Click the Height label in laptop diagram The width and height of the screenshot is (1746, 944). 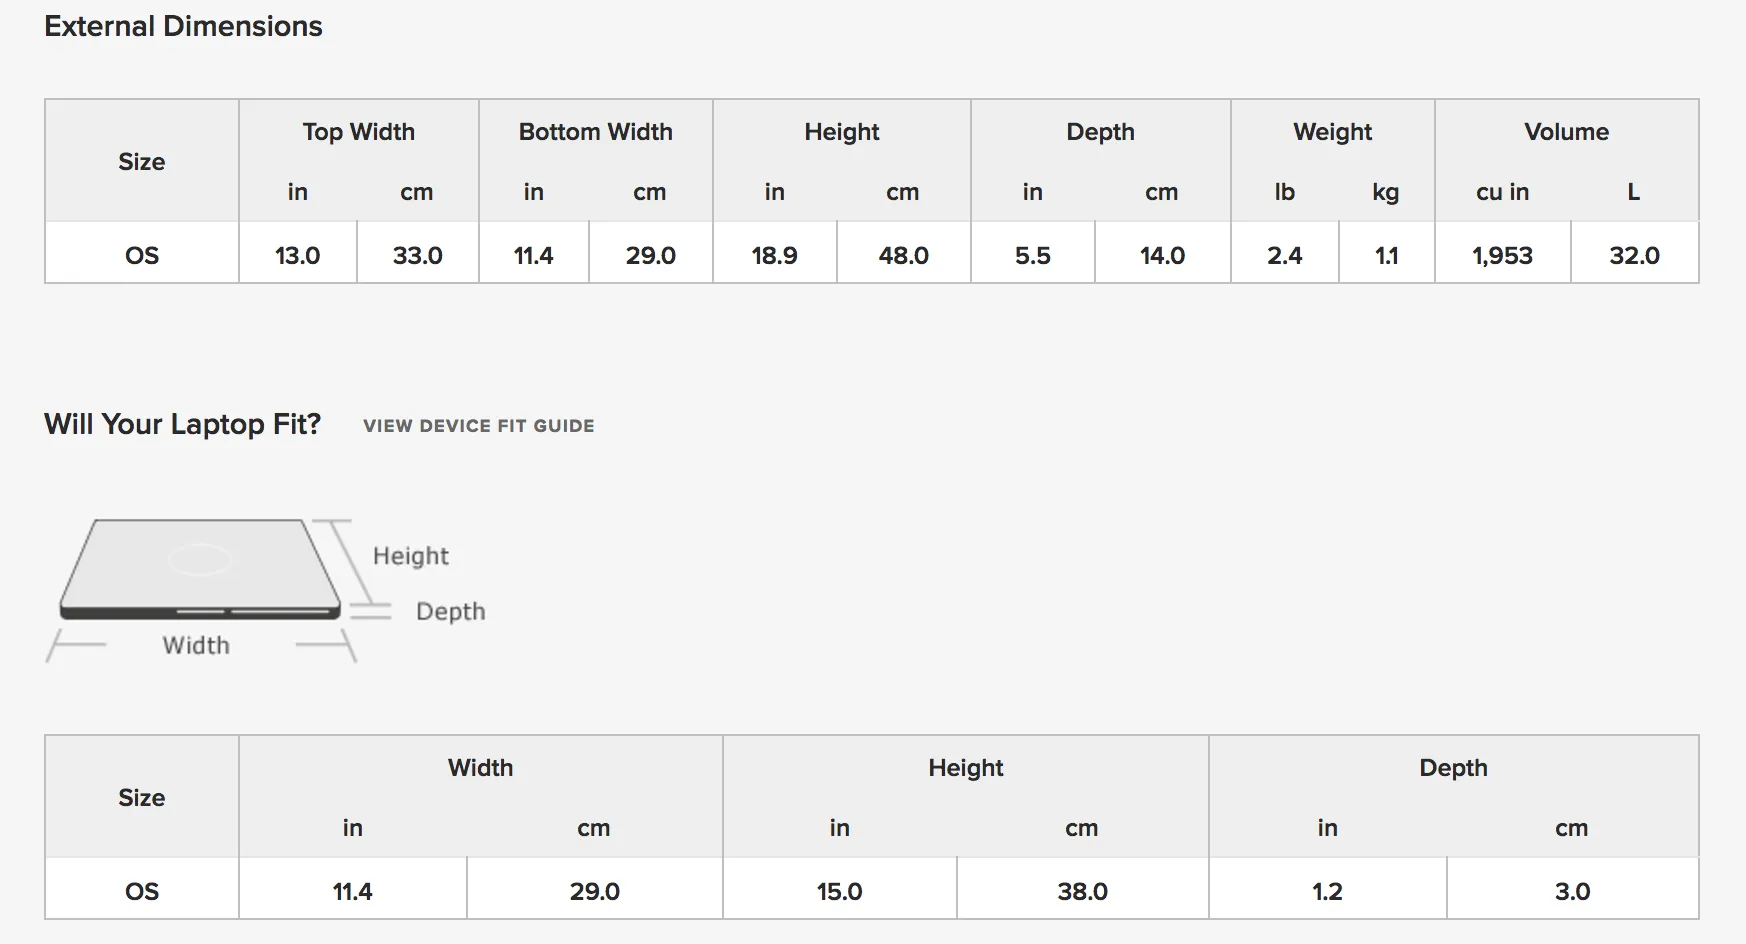click(411, 556)
